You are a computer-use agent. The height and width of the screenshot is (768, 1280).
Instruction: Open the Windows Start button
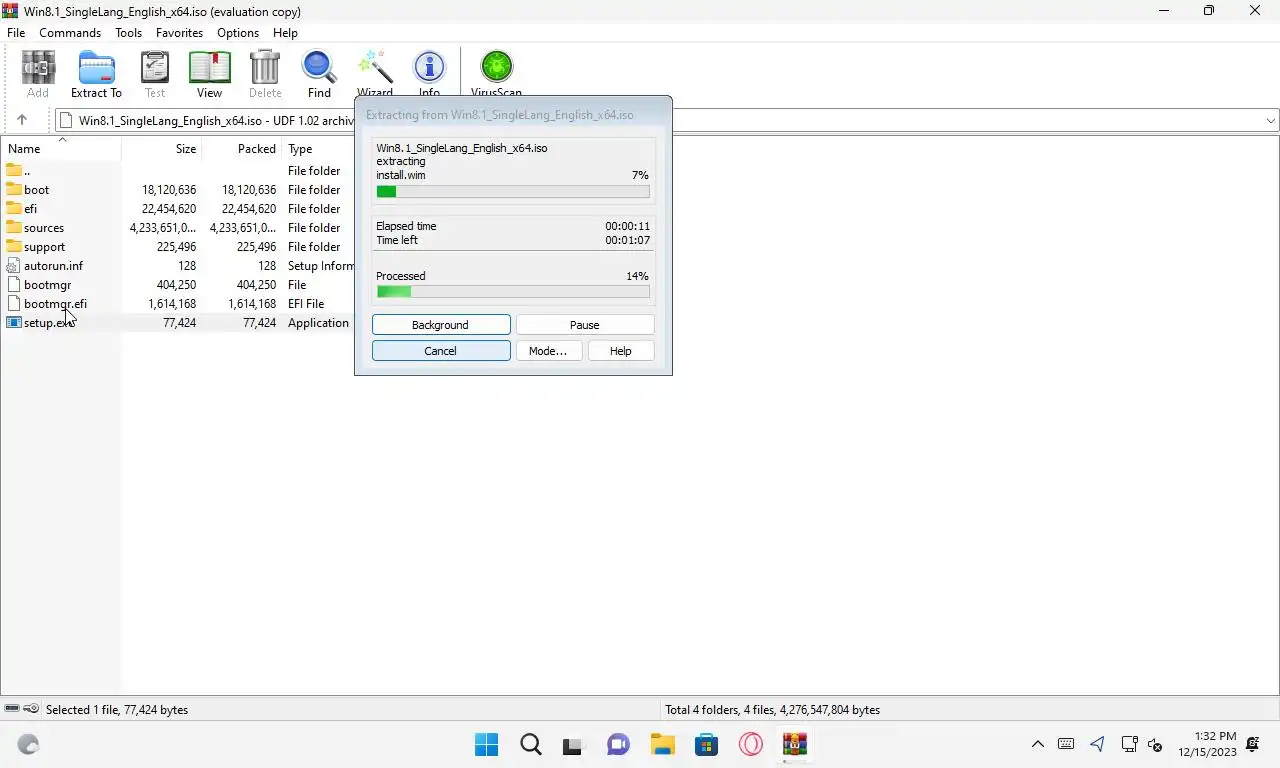[x=486, y=744]
